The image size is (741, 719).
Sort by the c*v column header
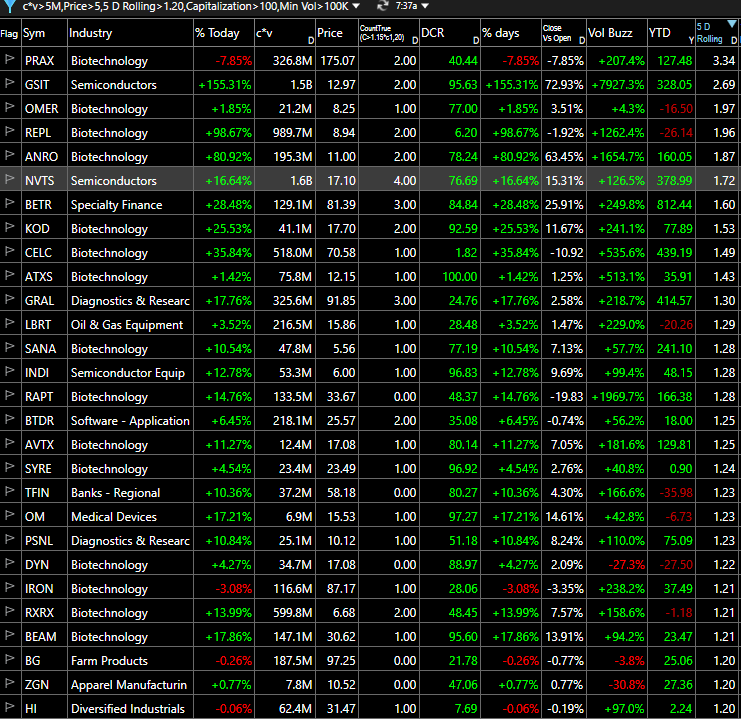285,33
